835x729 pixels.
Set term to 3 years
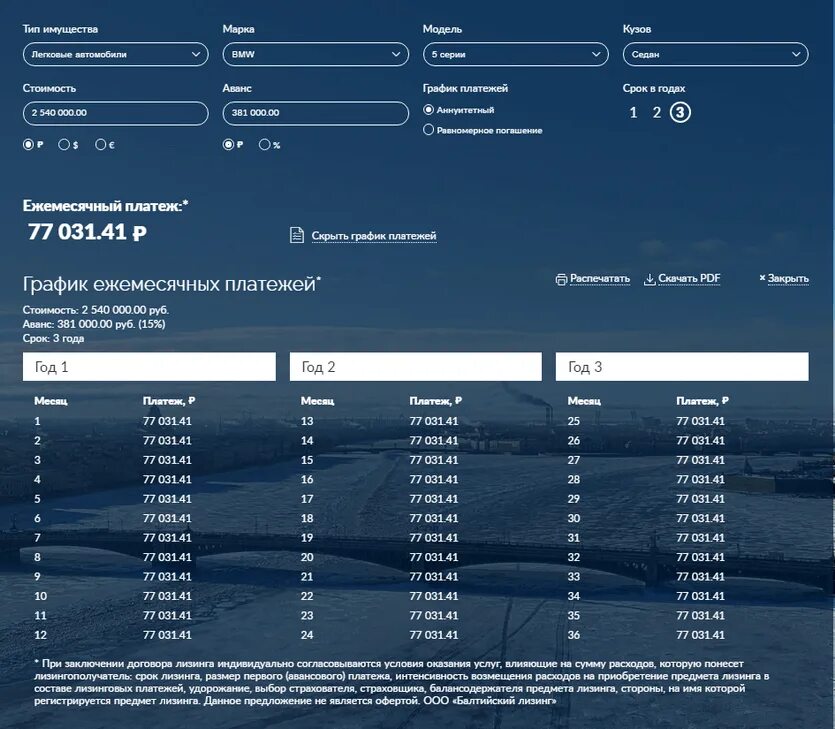click(680, 112)
